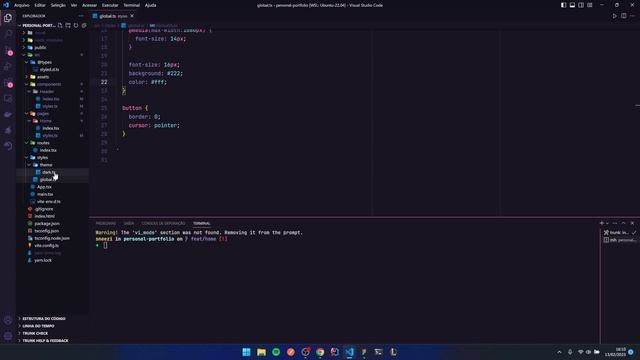This screenshot has width=640, height=360.
Task: Open the Search view in activity bar
Action: click(x=8, y=34)
